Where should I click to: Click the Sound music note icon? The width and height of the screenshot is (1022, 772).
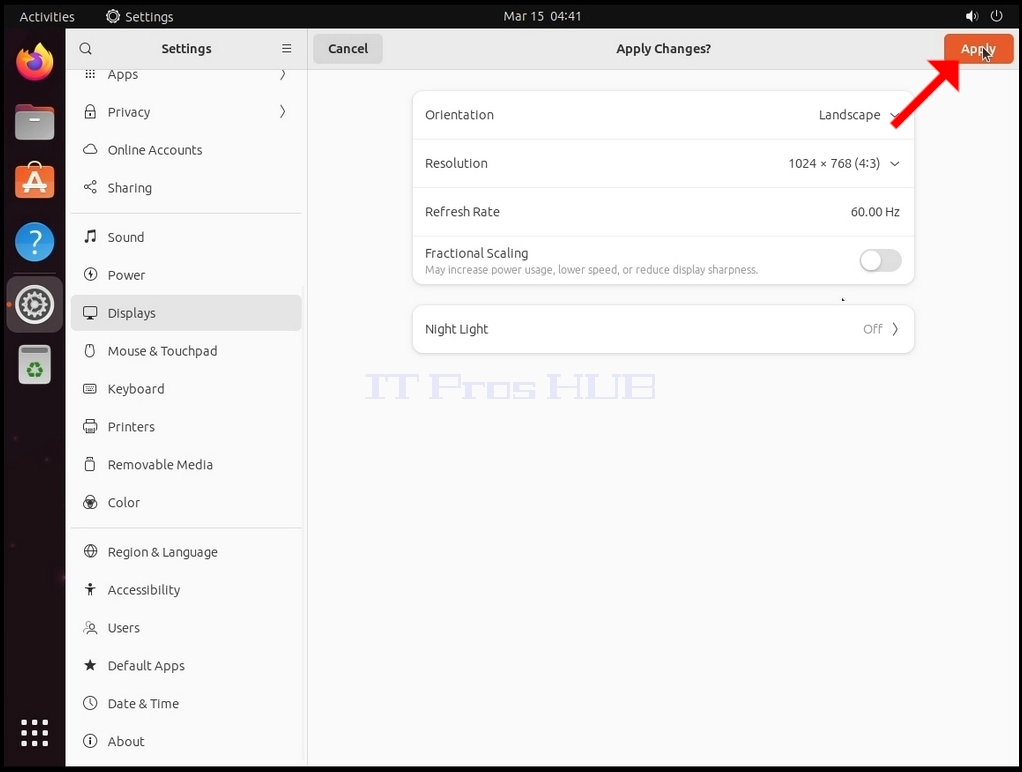coord(91,237)
